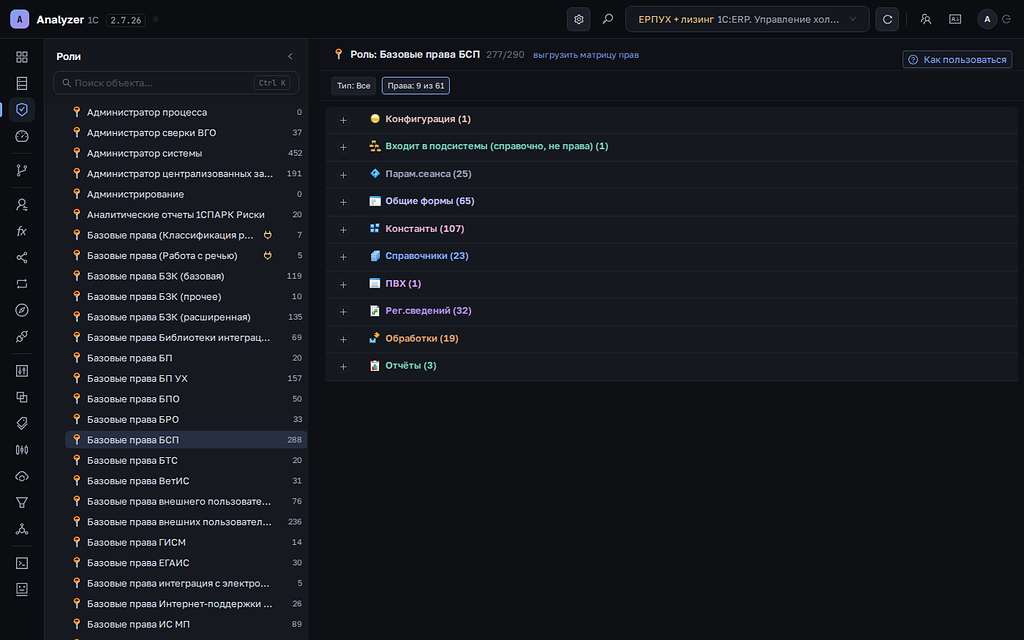Focus the Поиск объекта search field
Image resolution: width=1024 pixels, height=640 pixels.
coord(176,83)
